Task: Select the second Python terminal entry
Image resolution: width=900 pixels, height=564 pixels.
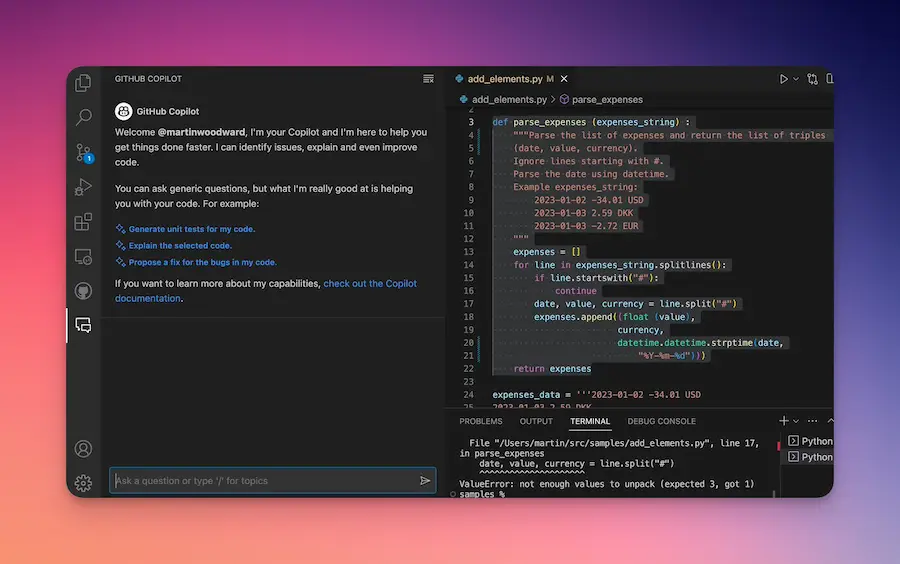Action: tap(810, 457)
